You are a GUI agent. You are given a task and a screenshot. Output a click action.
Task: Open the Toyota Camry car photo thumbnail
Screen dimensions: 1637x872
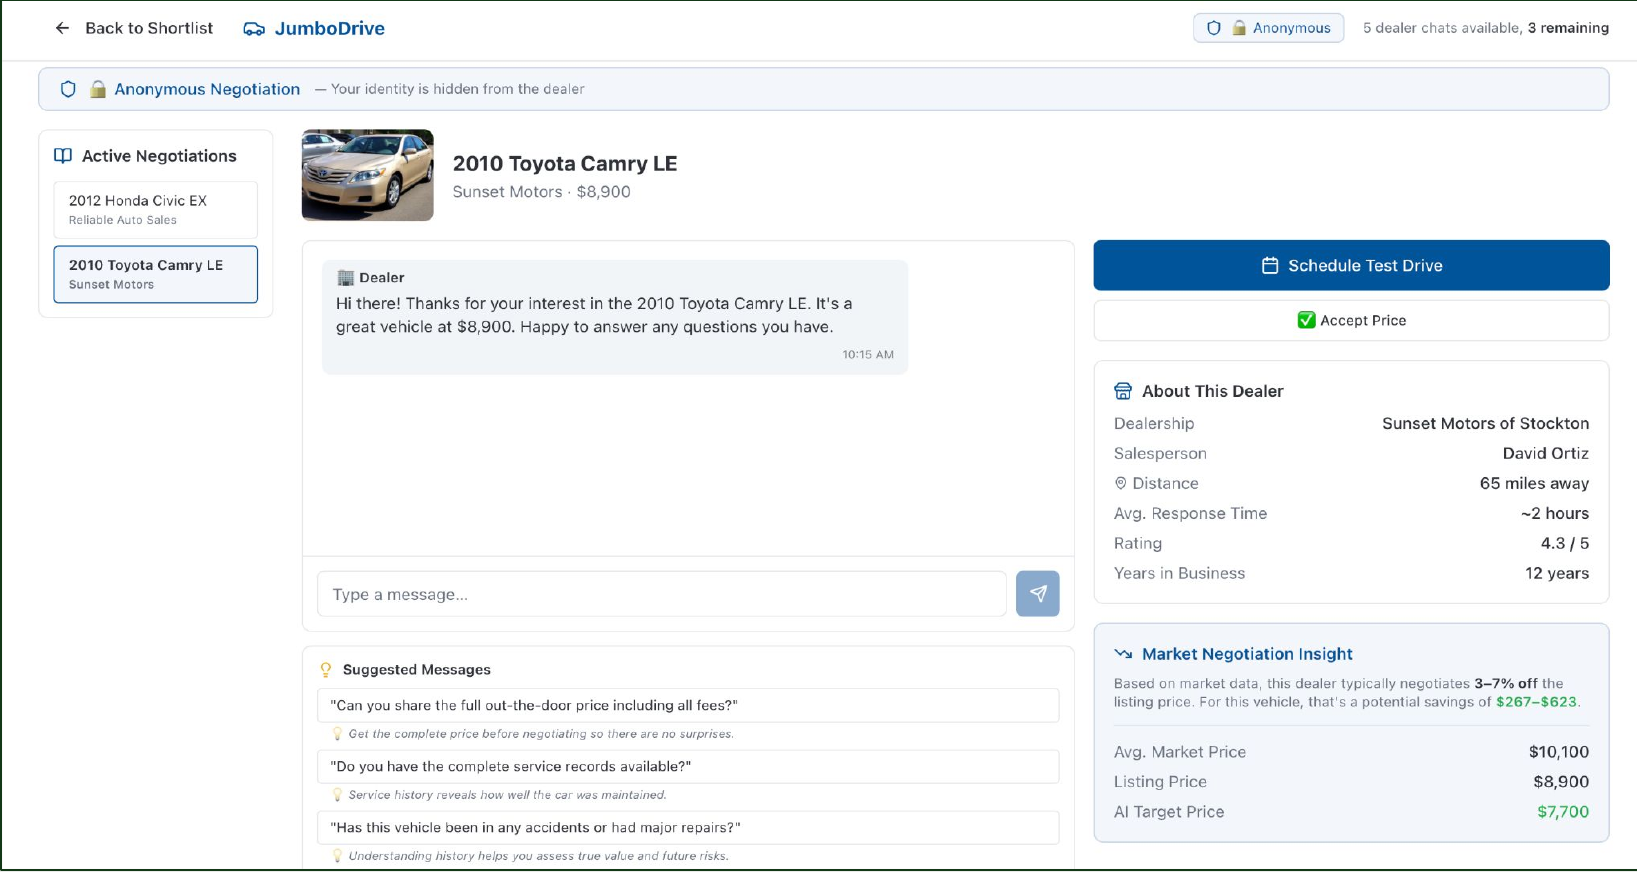368,175
